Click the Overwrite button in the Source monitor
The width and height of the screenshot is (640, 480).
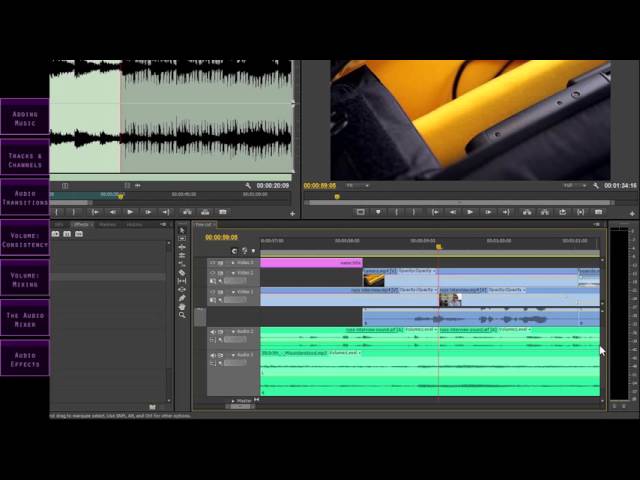tap(205, 212)
